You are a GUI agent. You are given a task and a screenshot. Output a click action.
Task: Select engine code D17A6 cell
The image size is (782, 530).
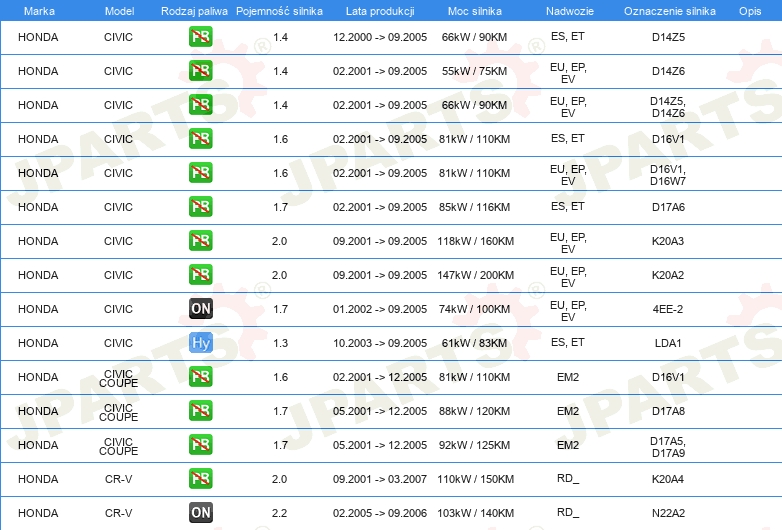[668, 207]
